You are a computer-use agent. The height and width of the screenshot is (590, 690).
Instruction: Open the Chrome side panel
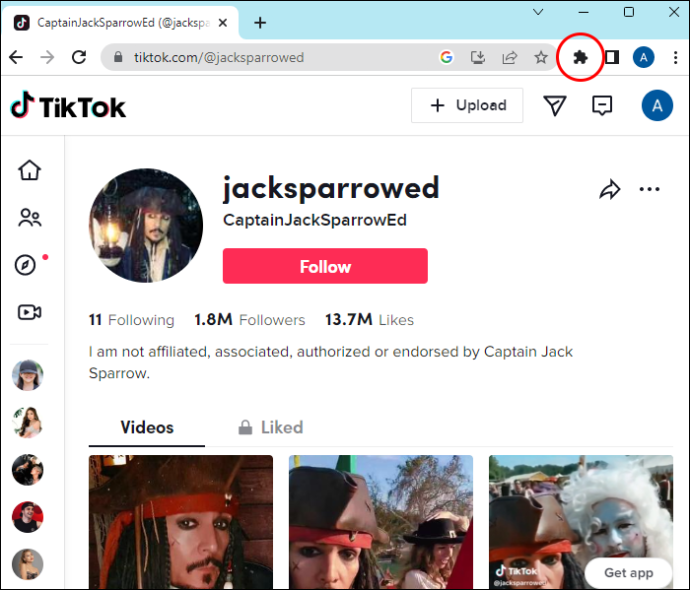(612, 57)
